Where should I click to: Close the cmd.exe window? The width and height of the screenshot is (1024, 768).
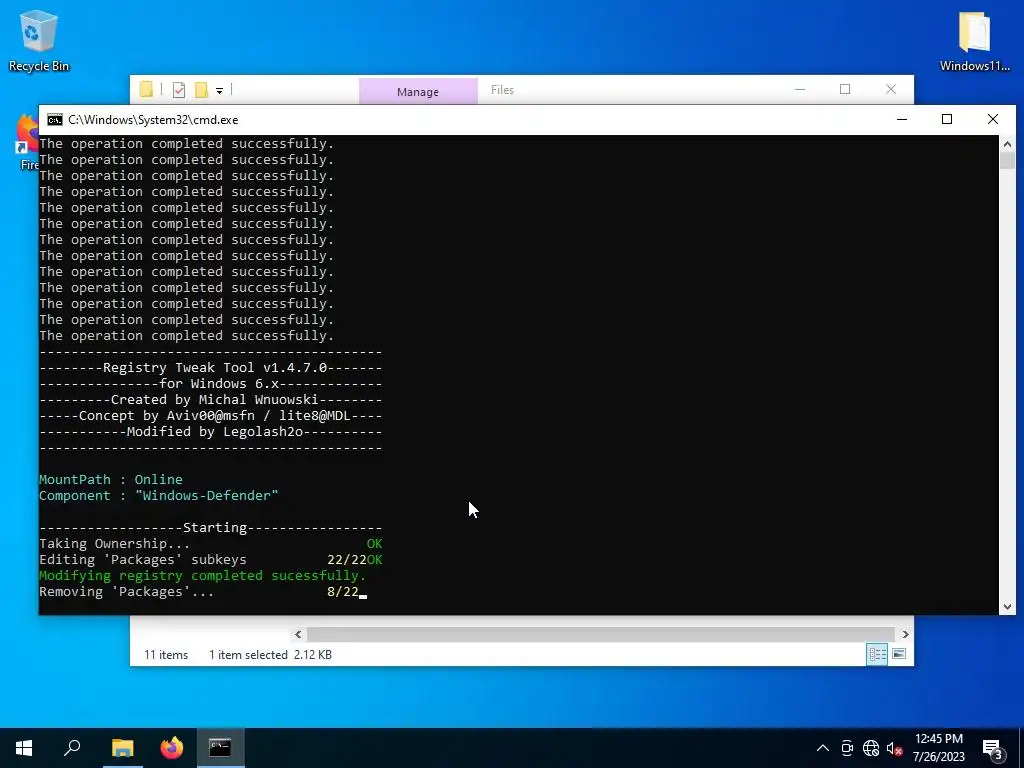[993, 120]
